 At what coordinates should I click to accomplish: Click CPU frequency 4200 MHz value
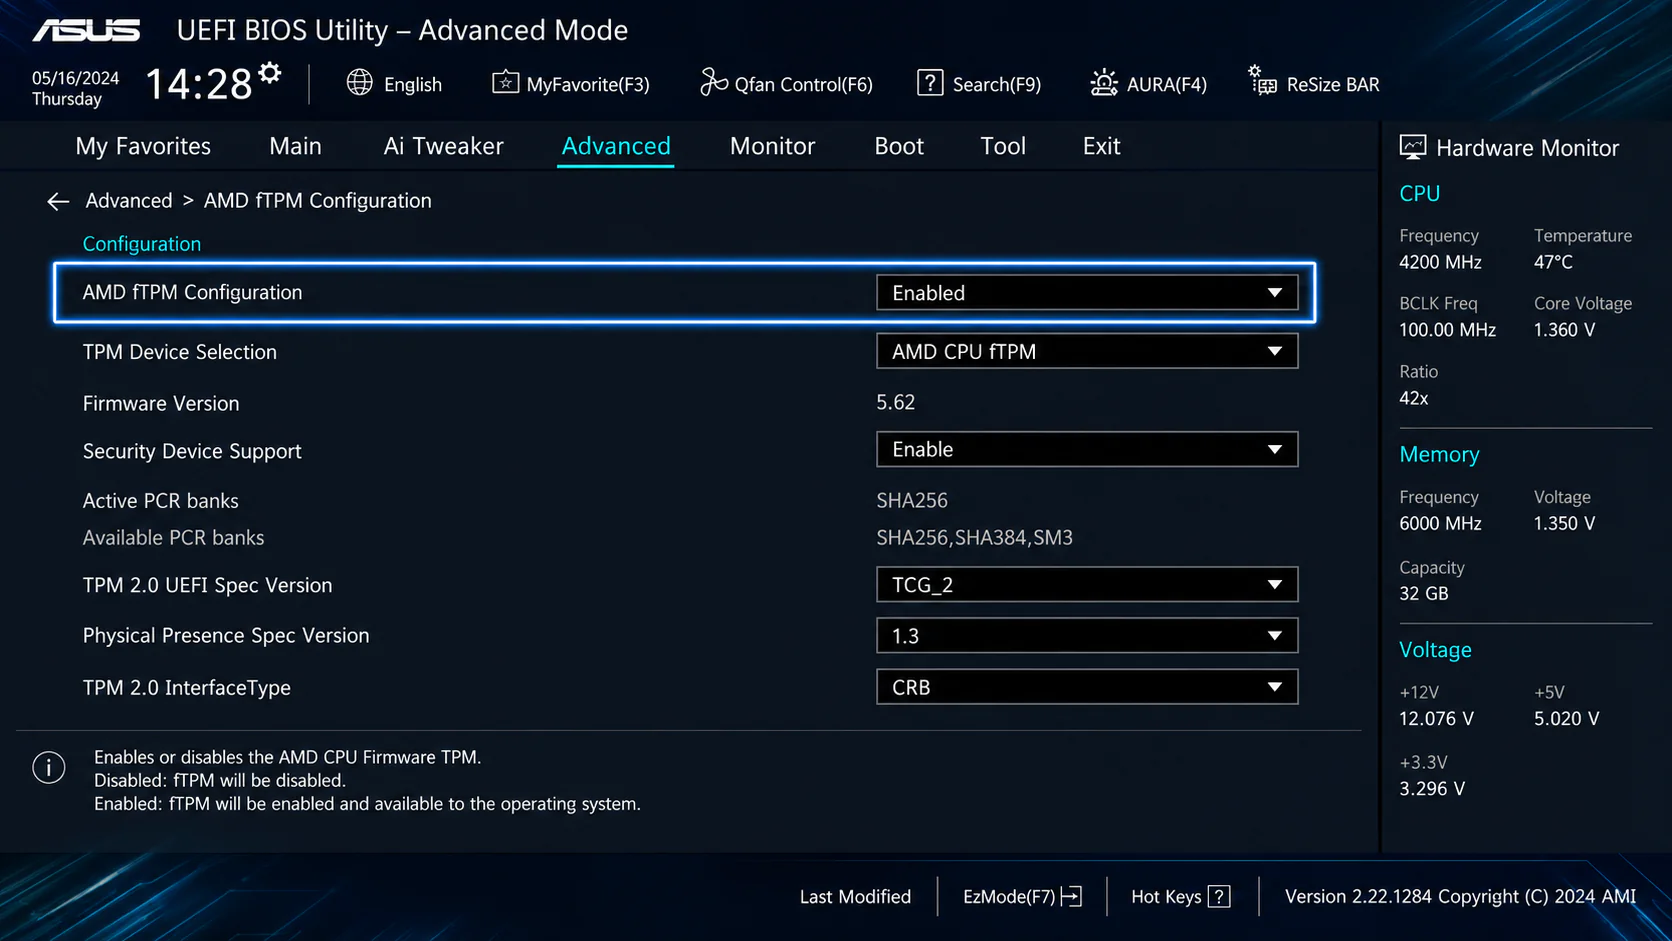point(1441,262)
